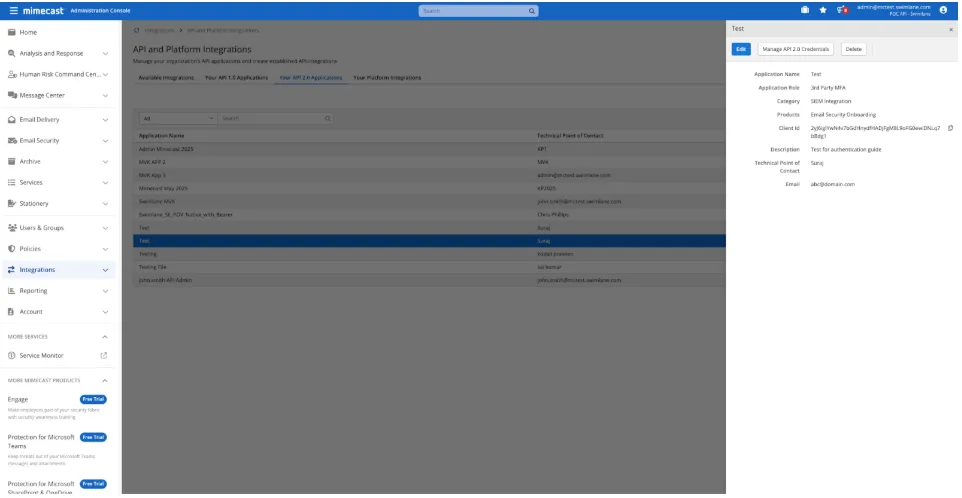
Task: Switch to Available Integrations tab
Action: pyautogui.click(x=166, y=78)
